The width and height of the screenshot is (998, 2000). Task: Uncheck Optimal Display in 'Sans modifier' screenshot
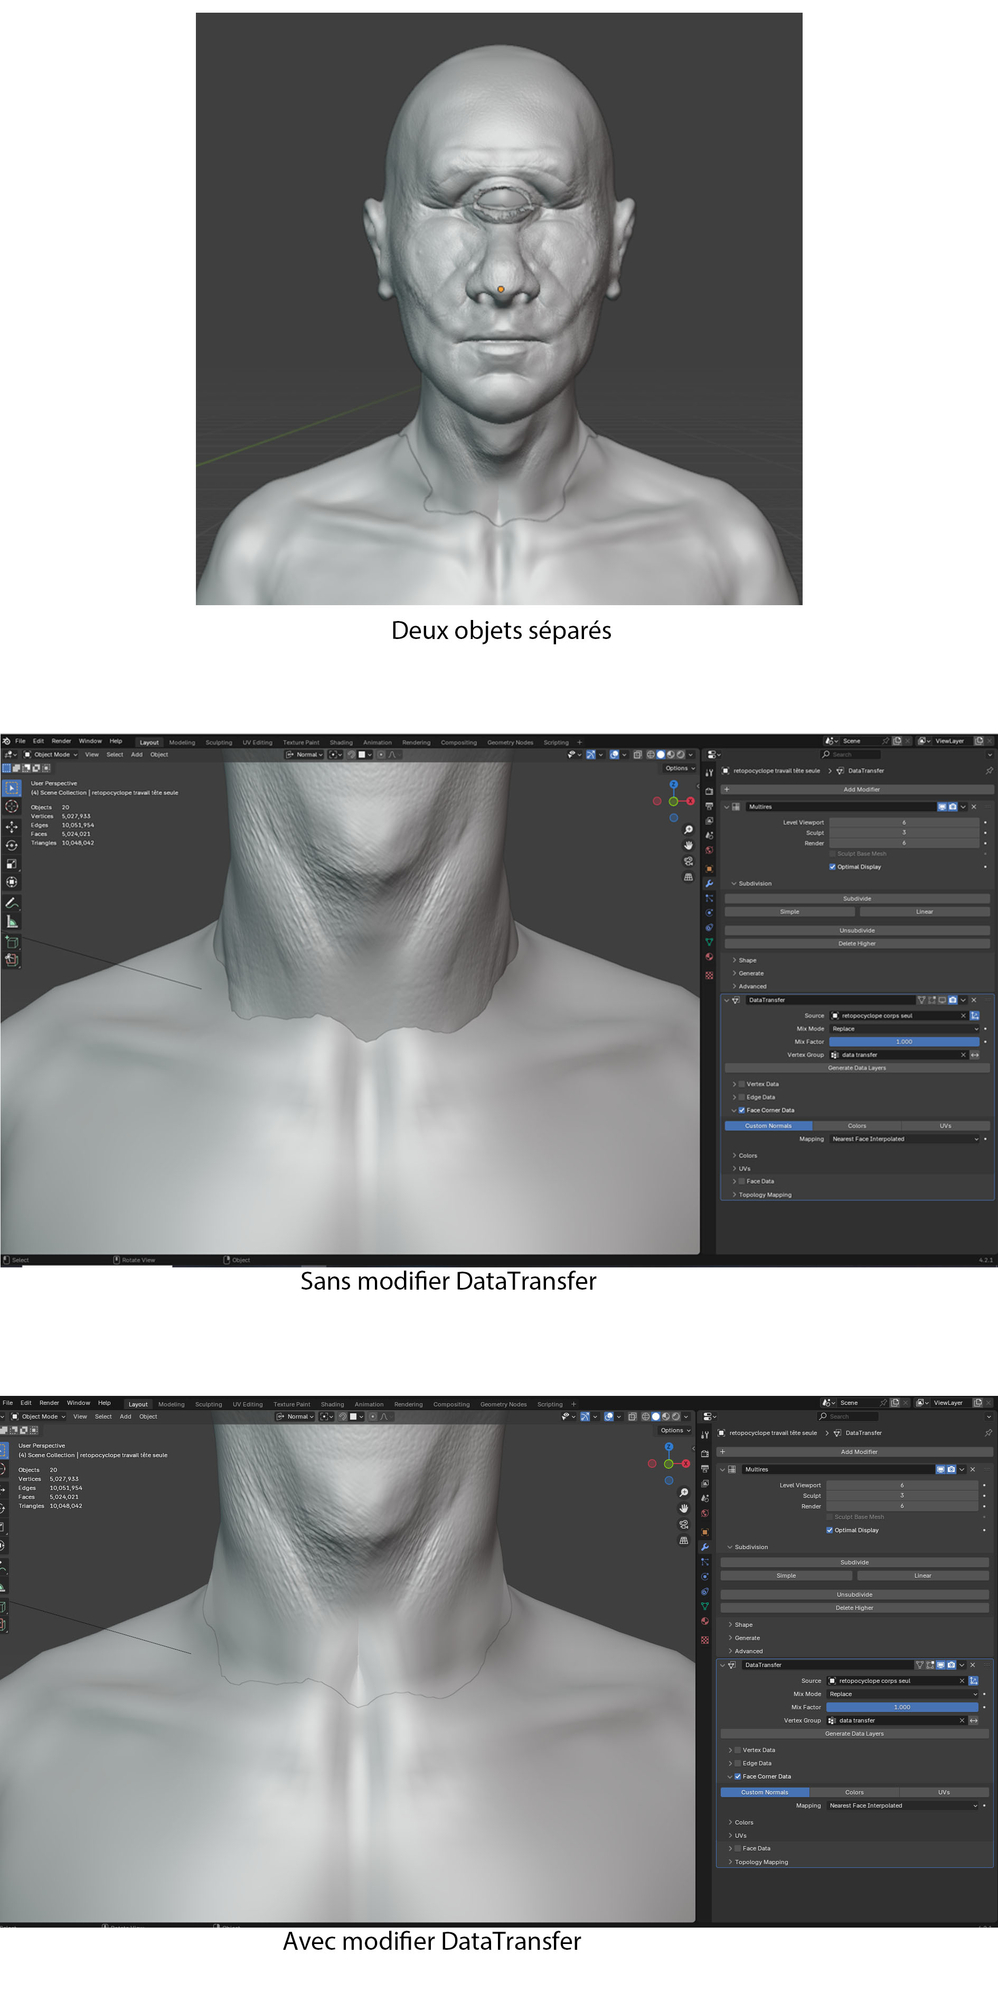[832, 867]
